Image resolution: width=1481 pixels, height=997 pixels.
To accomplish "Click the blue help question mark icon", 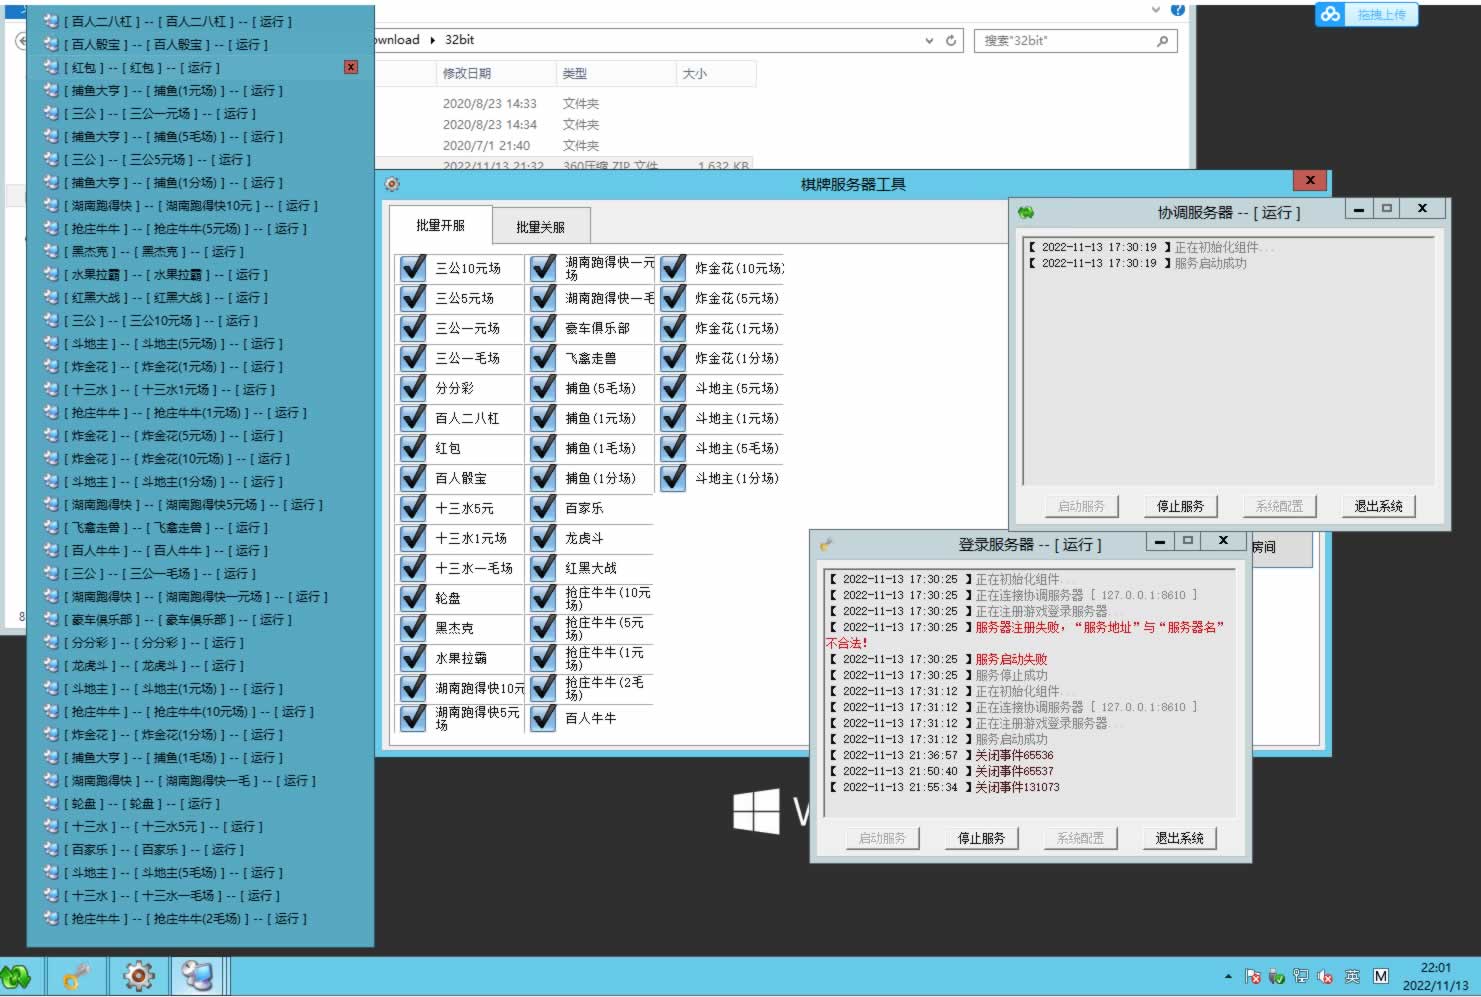I will [x=1177, y=10].
